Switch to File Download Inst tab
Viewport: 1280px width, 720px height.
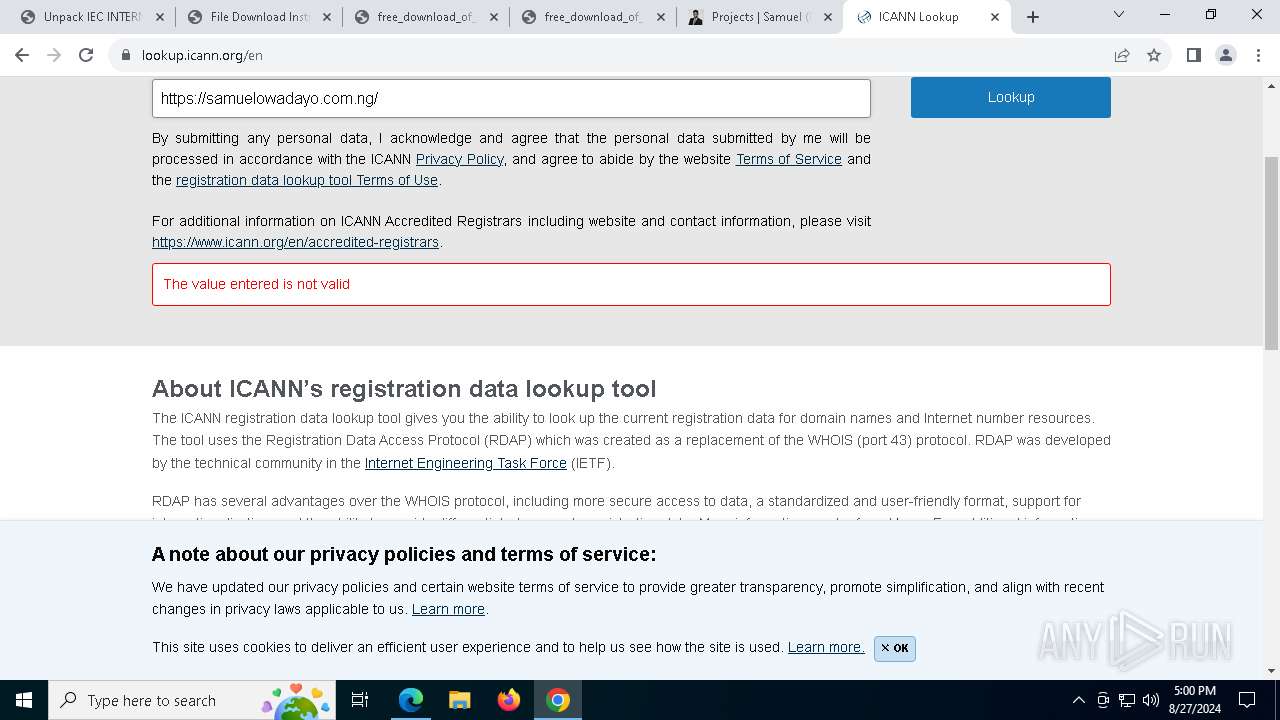258,17
